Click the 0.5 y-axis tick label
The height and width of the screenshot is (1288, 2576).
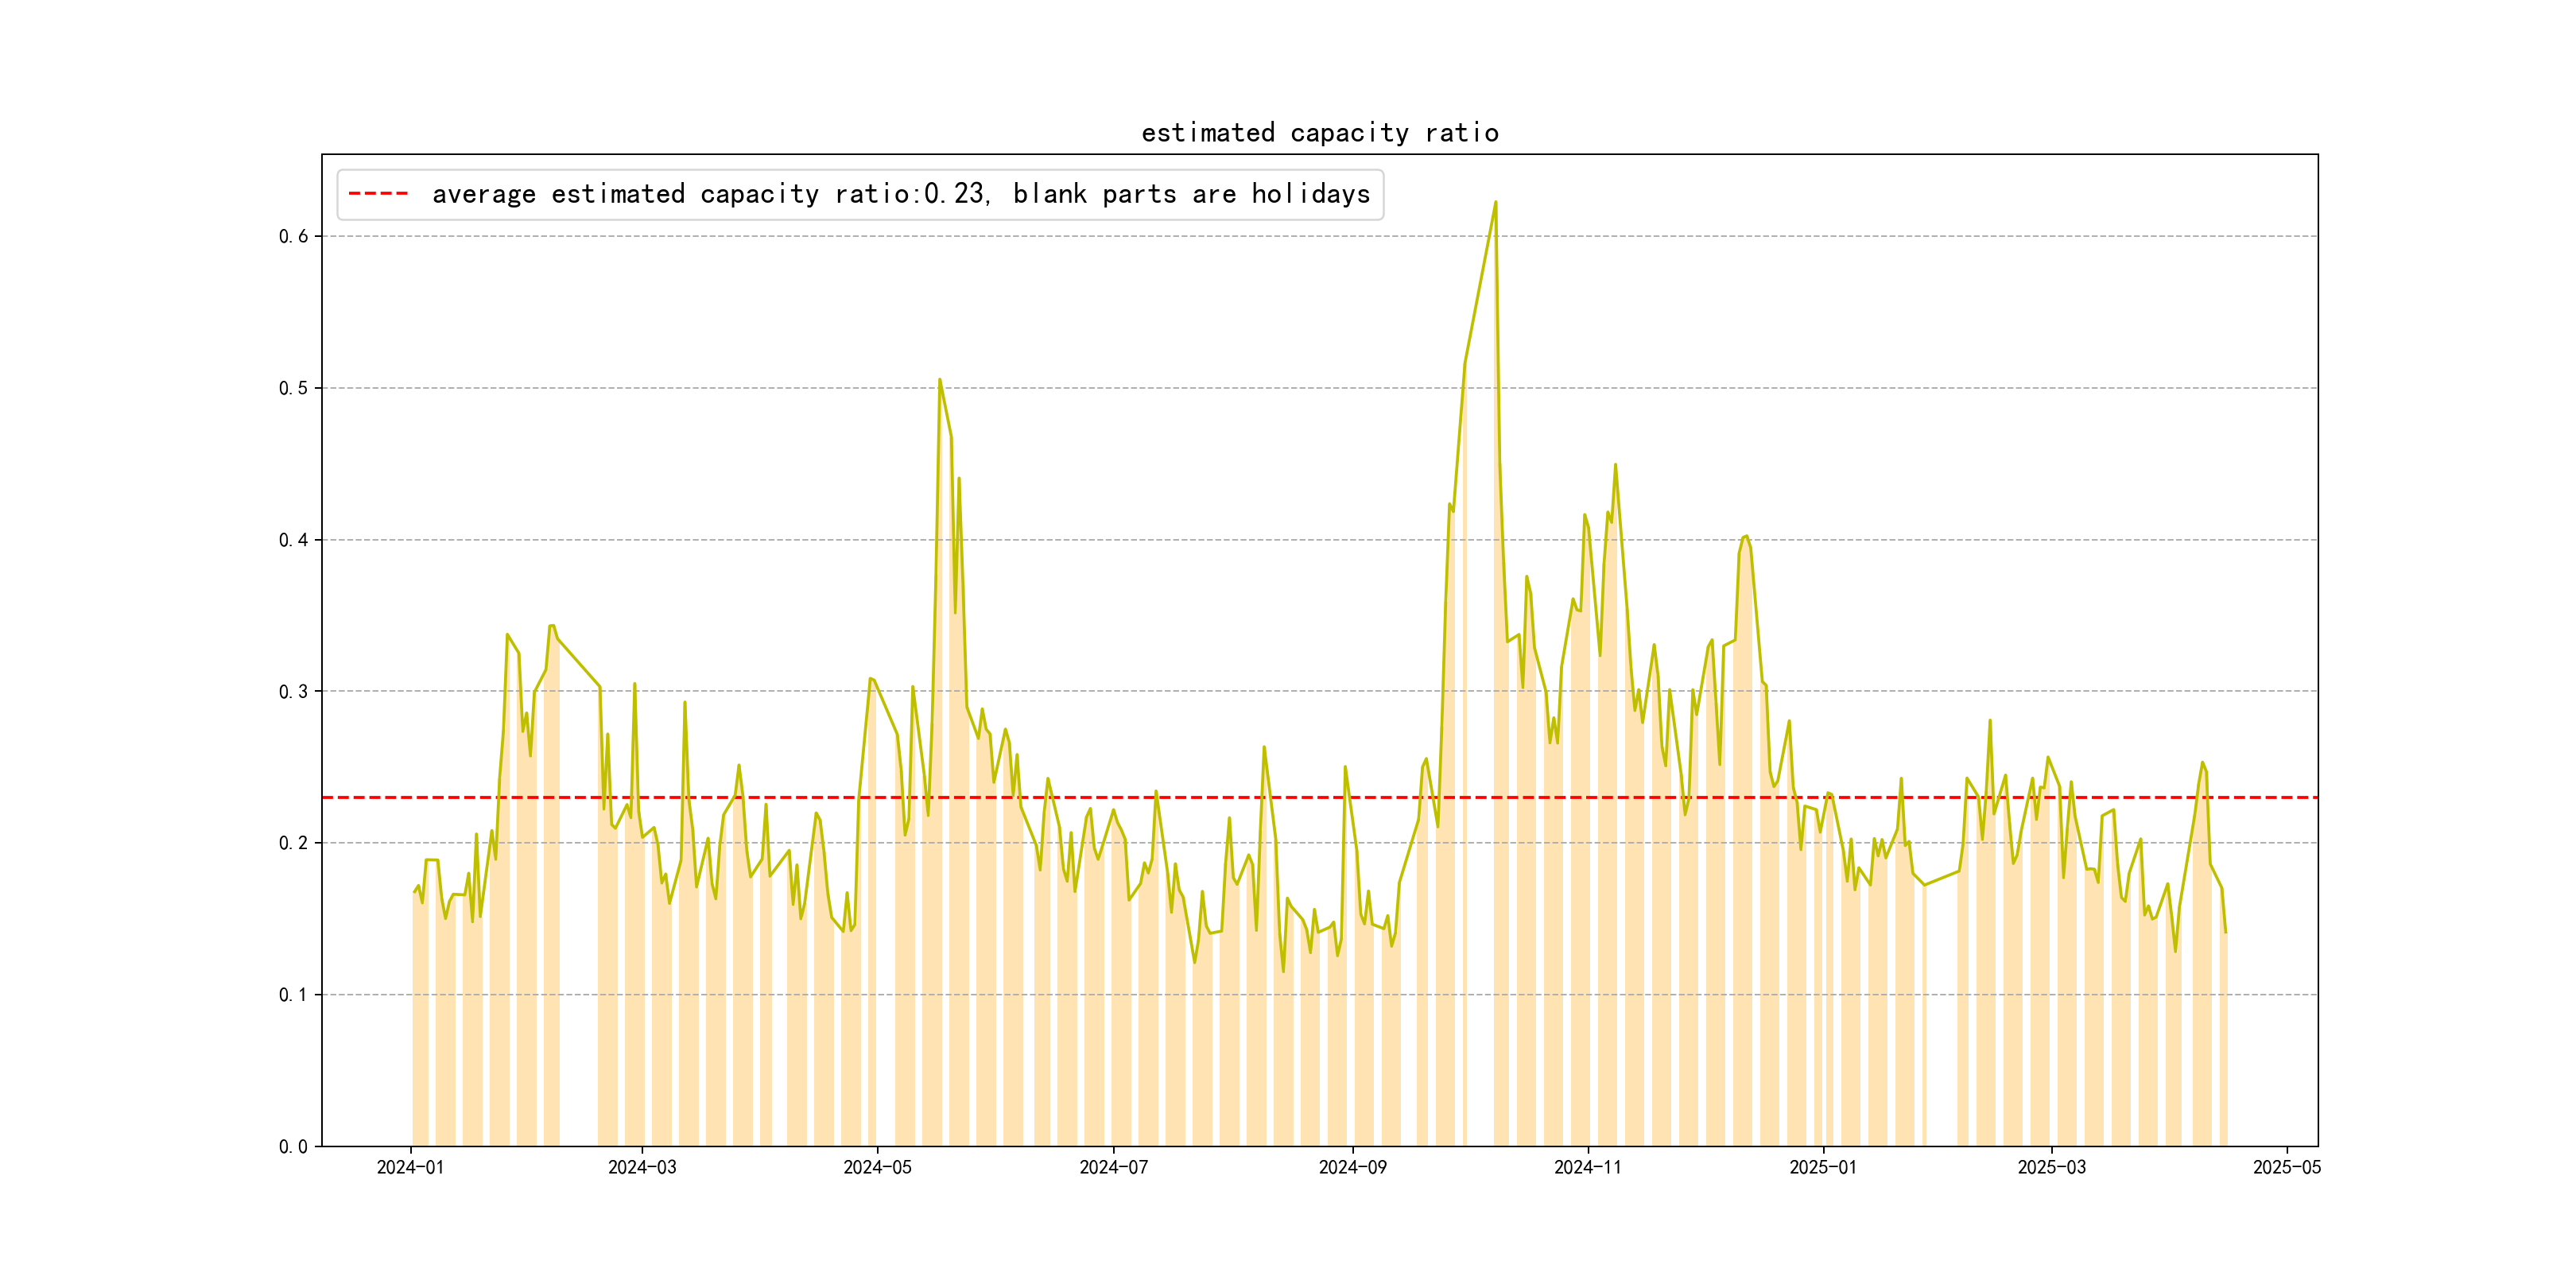tap(293, 388)
